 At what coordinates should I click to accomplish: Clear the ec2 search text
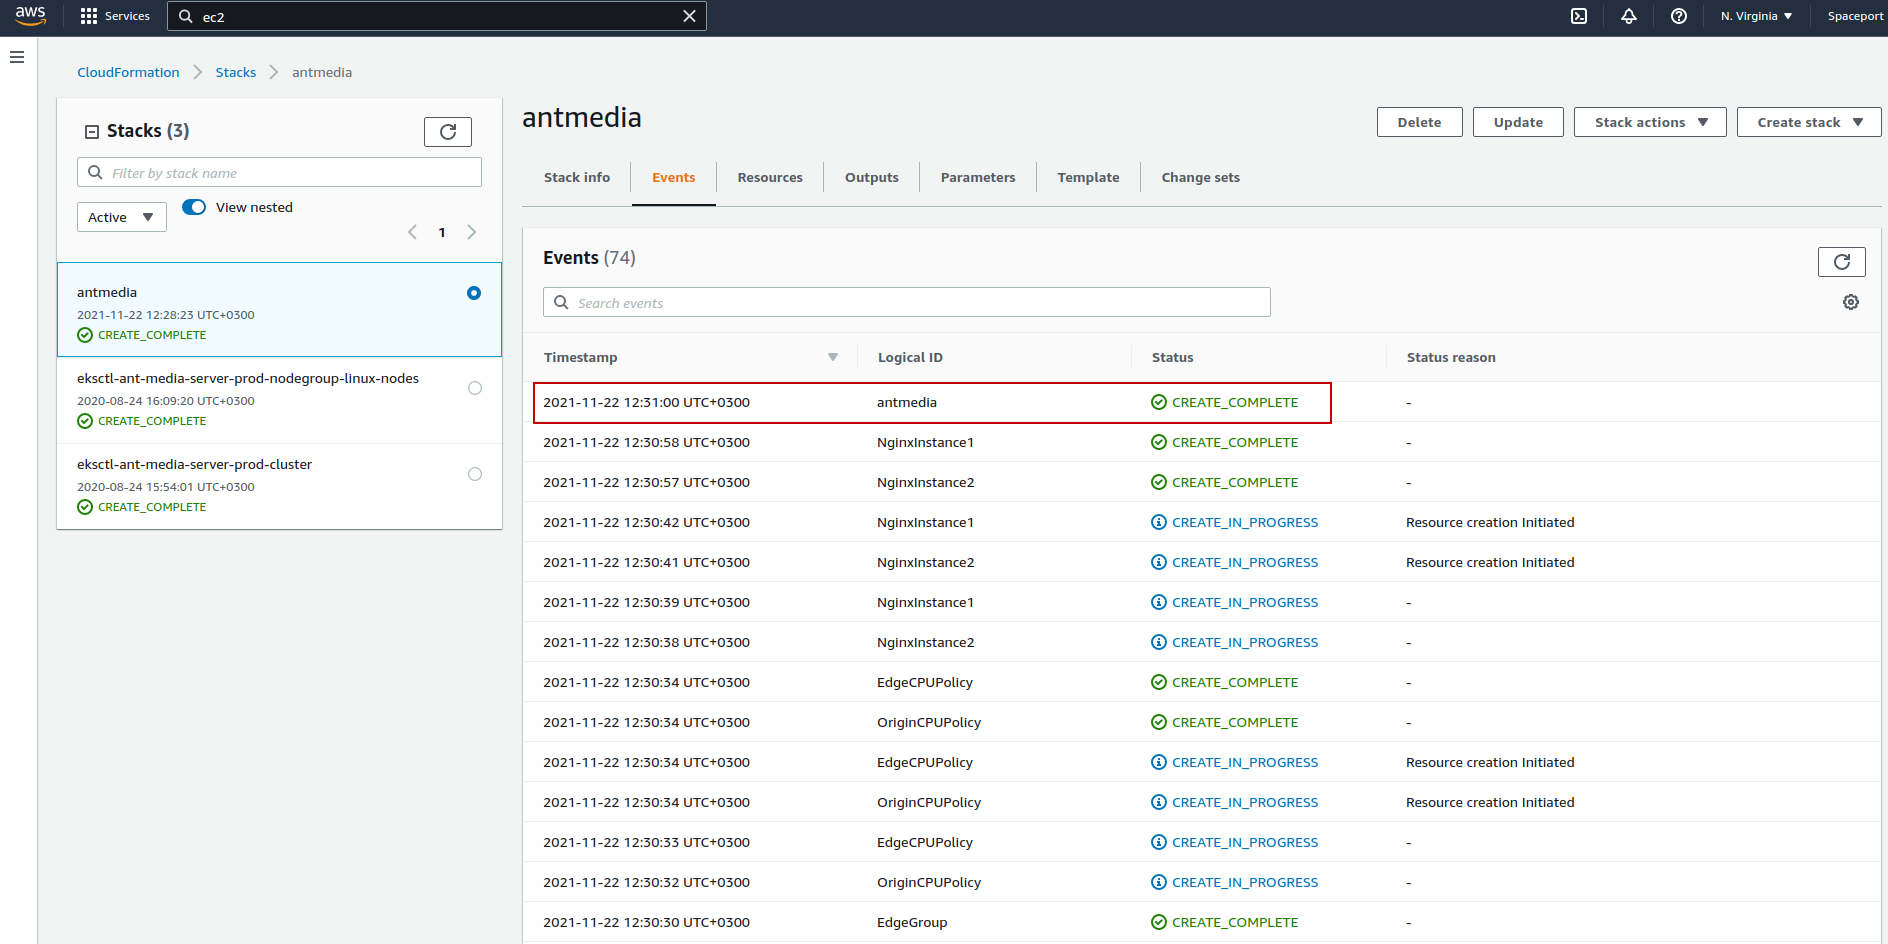click(689, 16)
